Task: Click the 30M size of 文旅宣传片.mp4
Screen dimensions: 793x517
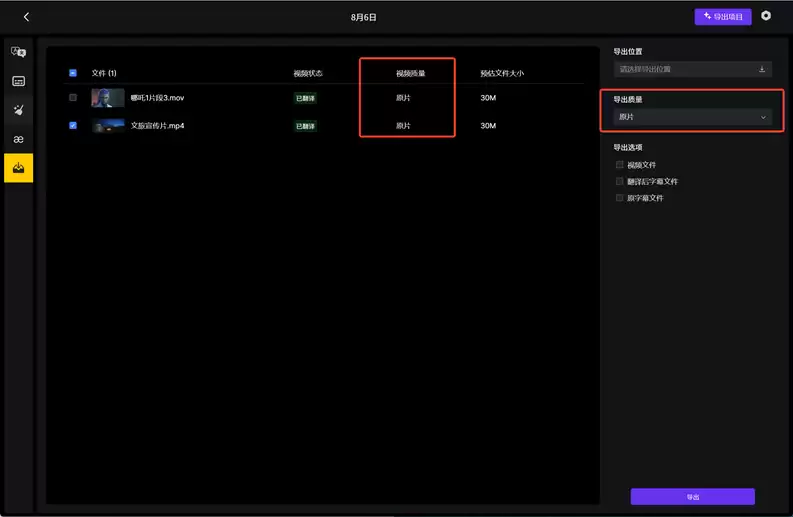Action: click(x=488, y=125)
